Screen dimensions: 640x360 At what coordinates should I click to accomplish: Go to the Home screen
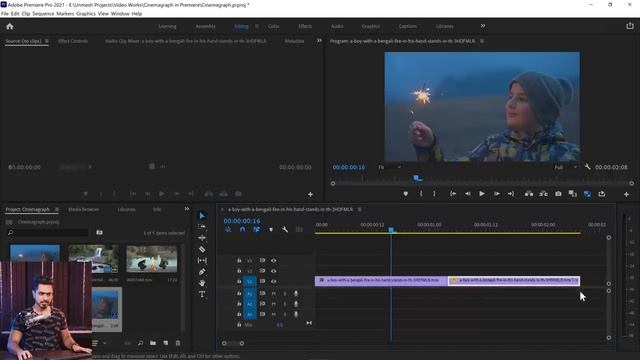pos(10,26)
